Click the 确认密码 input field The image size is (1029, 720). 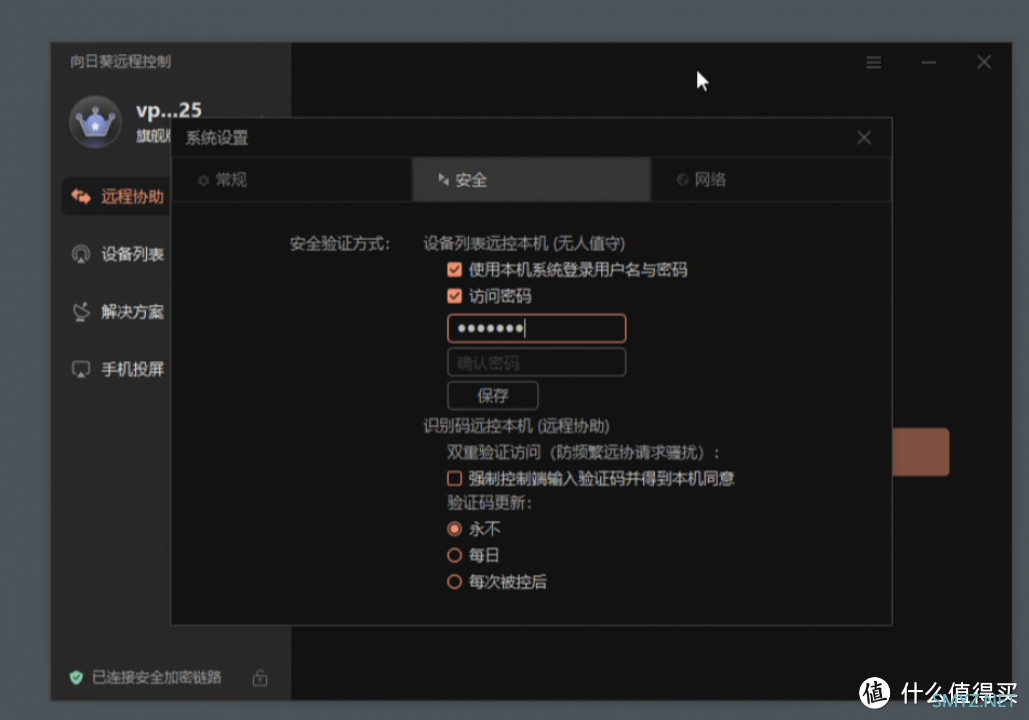tap(537, 362)
